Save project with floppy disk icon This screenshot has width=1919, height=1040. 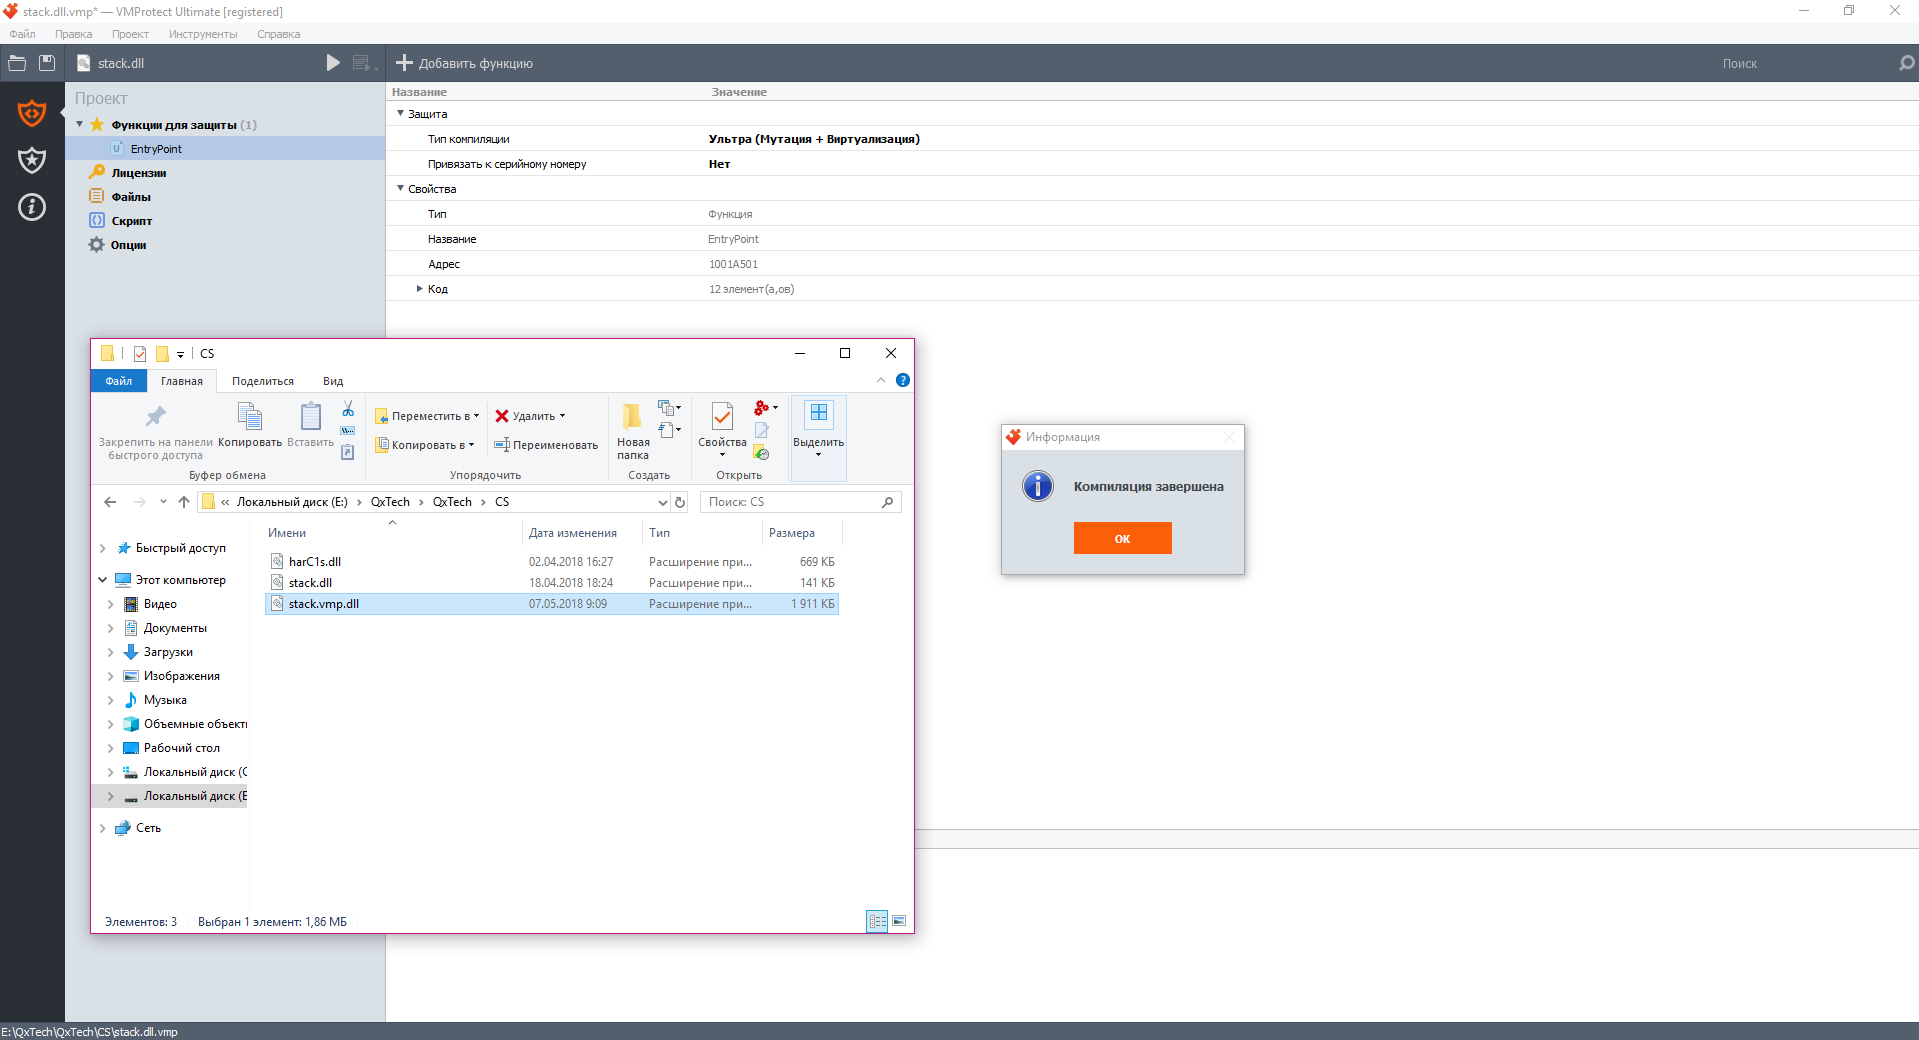[x=47, y=63]
